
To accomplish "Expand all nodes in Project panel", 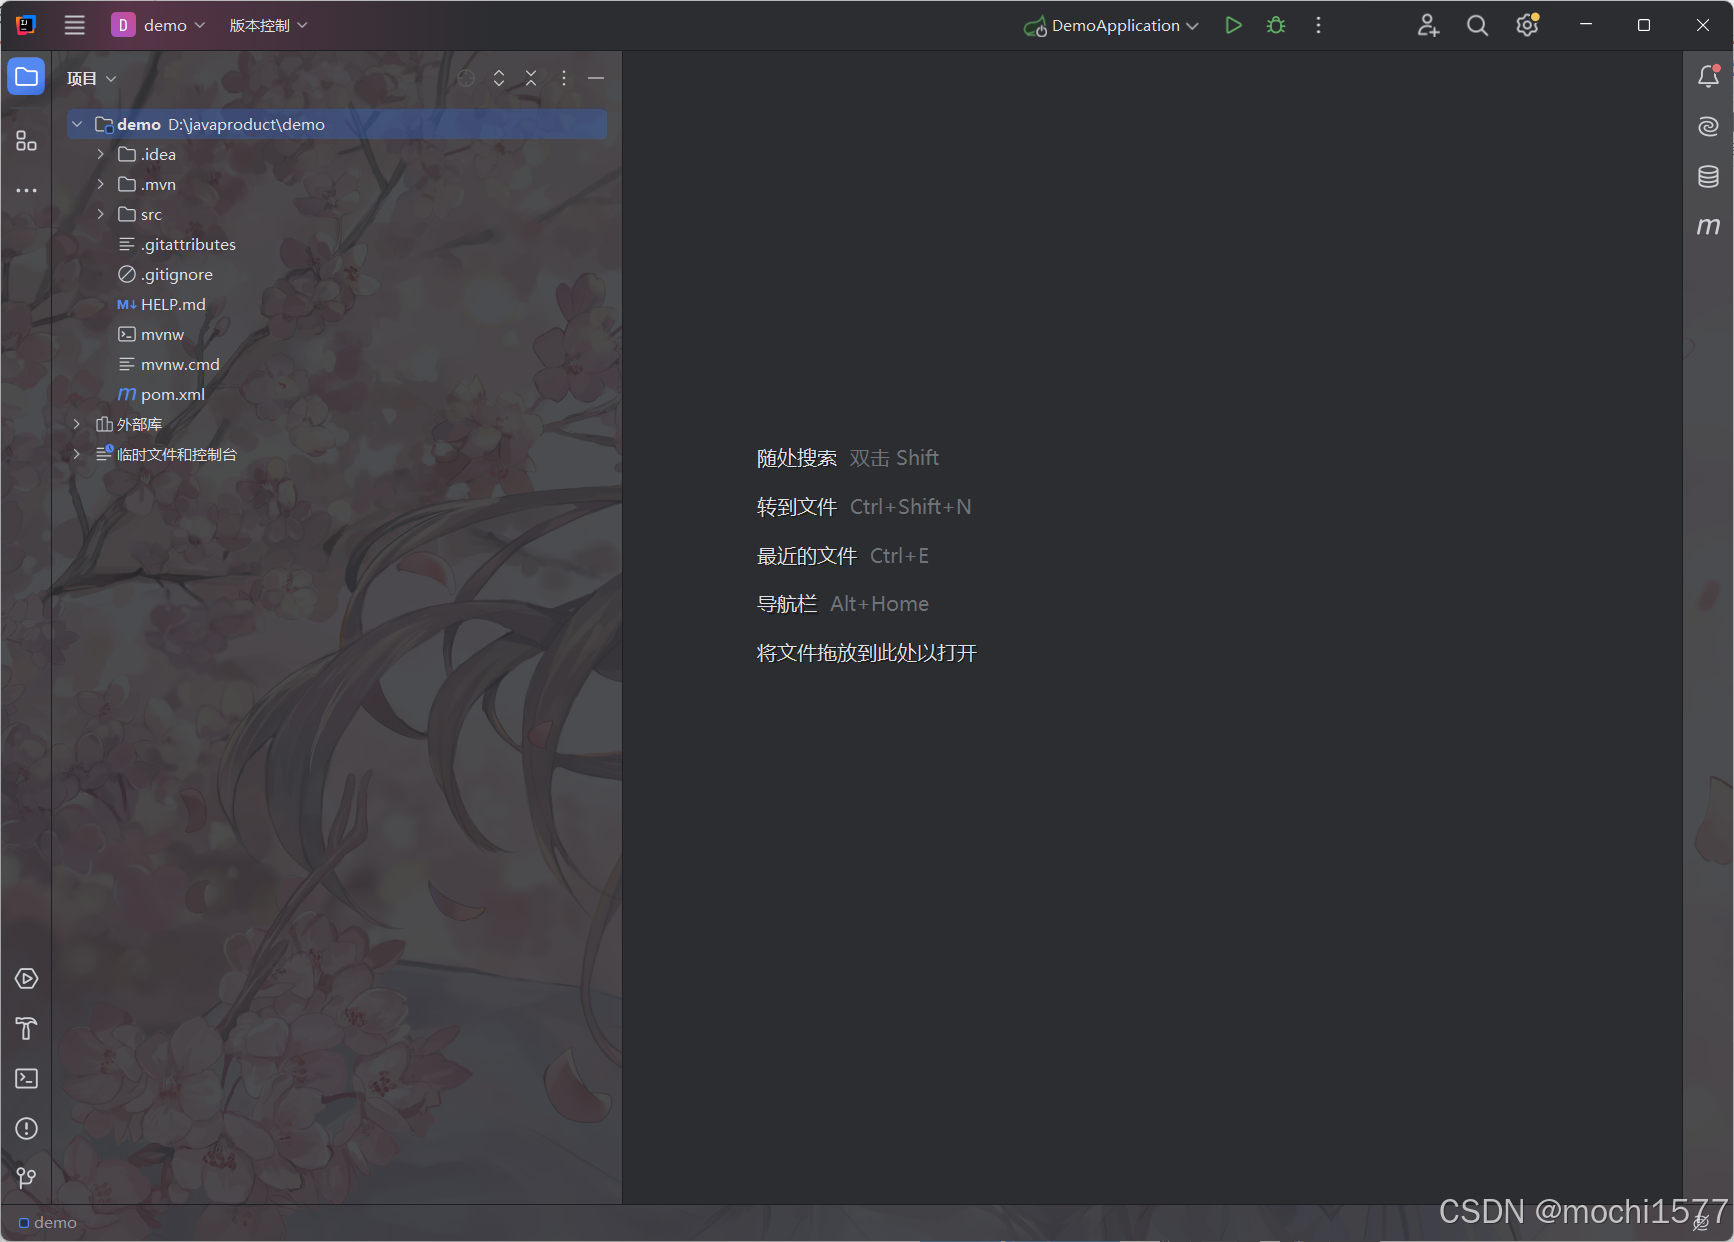I will (x=499, y=78).
